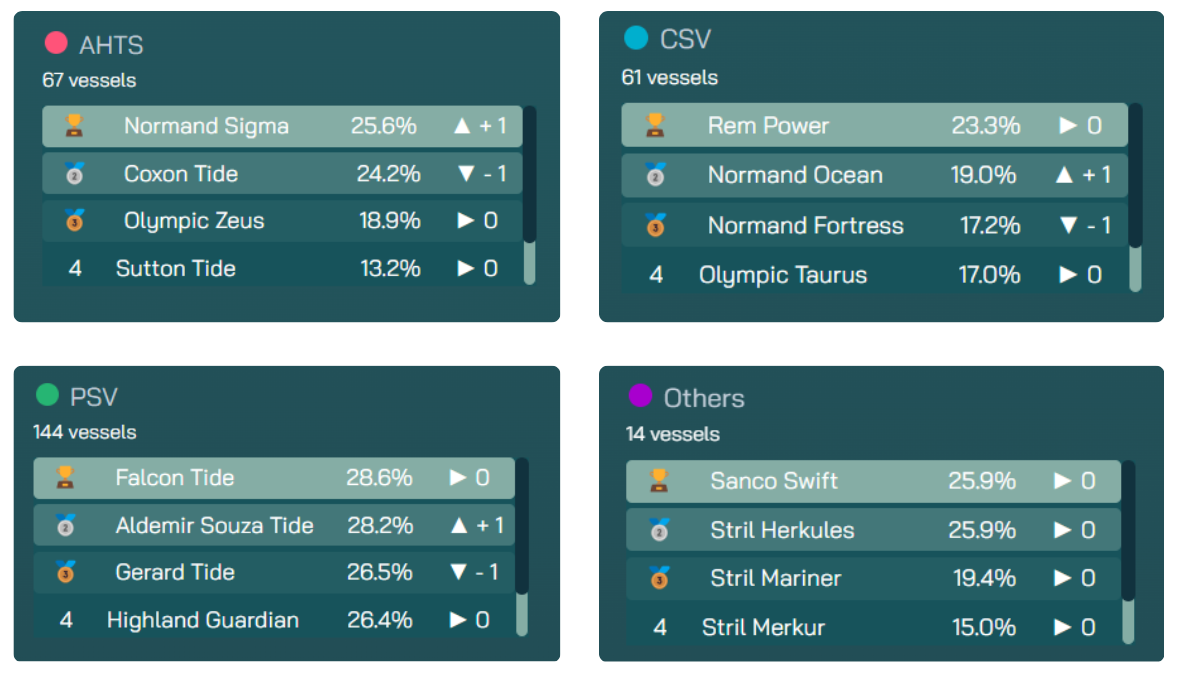The width and height of the screenshot is (1177, 674).
Task: Click the red AHTS category dot
Action: click(x=56, y=43)
